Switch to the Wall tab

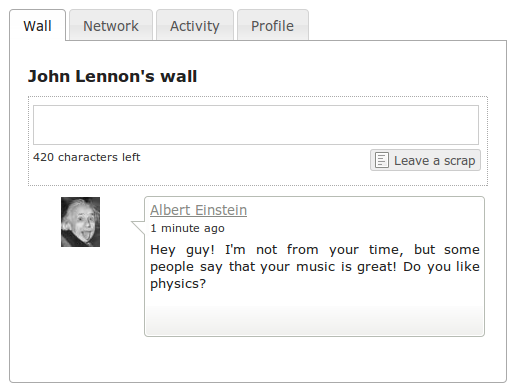[x=37, y=25]
